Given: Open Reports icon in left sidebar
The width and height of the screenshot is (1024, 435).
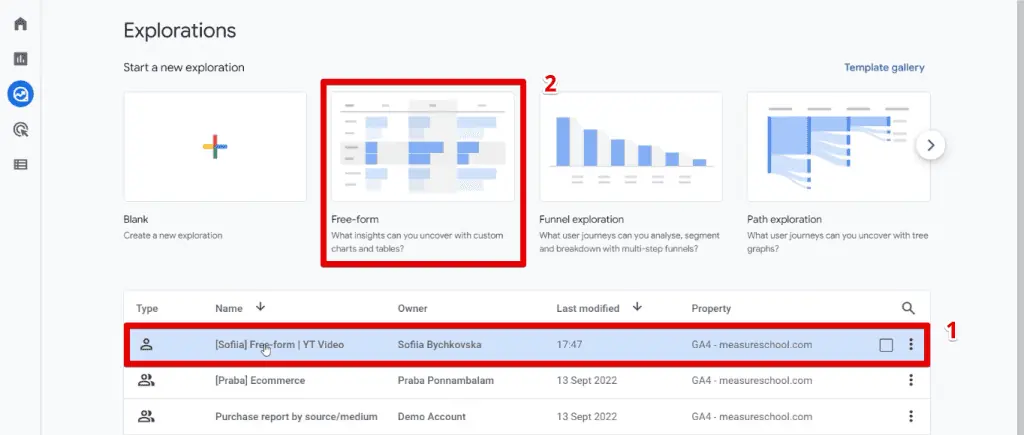Looking at the screenshot, I should pos(20,59).
